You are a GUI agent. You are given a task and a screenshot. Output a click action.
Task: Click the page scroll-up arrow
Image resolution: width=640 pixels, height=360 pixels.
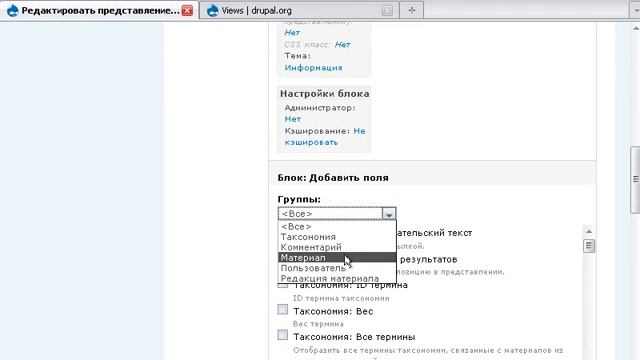636,29
